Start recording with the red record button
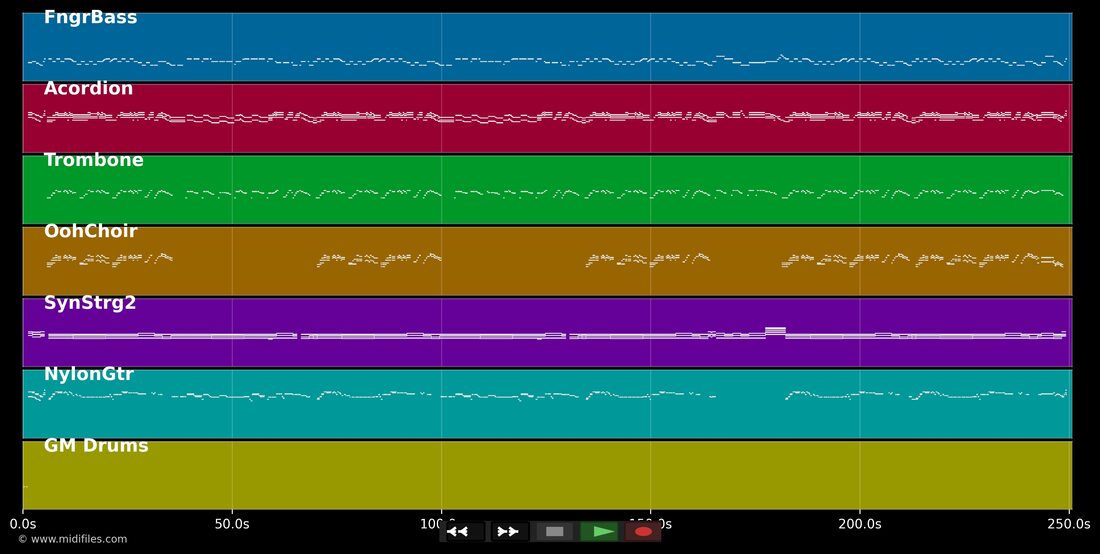1100x554 pixels. tap(643, 532)
